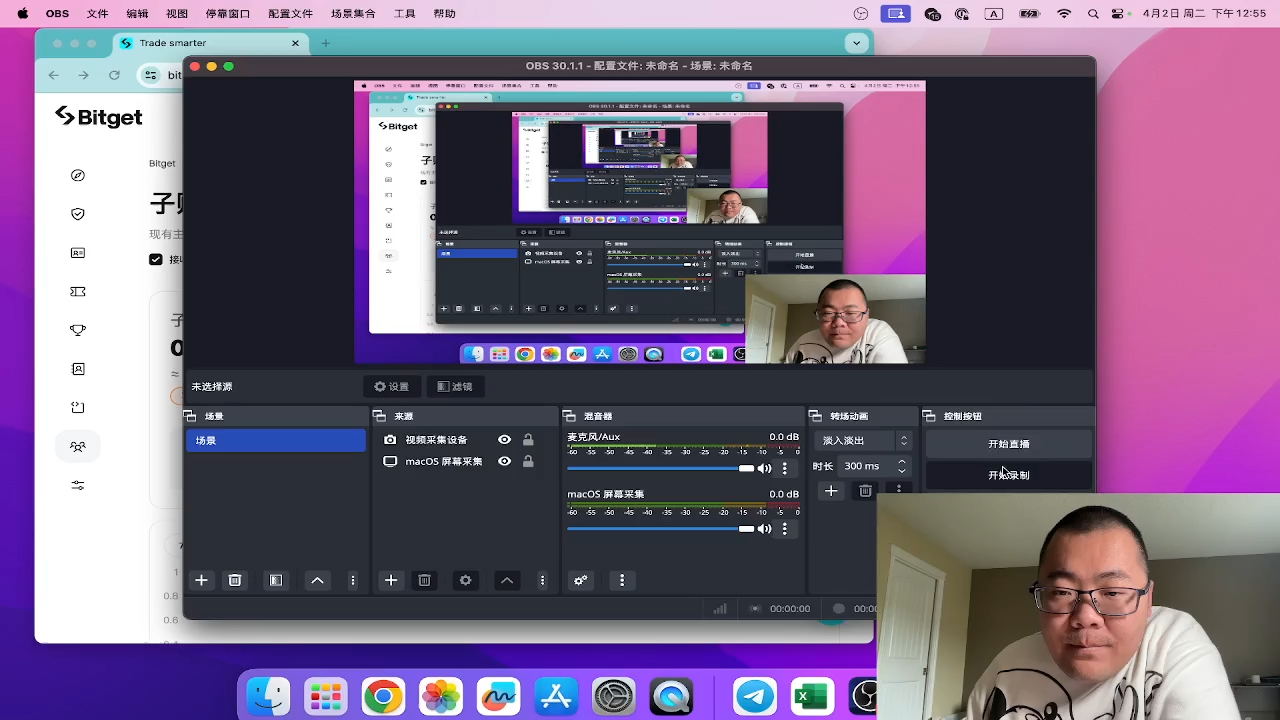This screenshot has width=1280, height=720.
Task: Open App Store from the Dock
Action: (556, 697)
